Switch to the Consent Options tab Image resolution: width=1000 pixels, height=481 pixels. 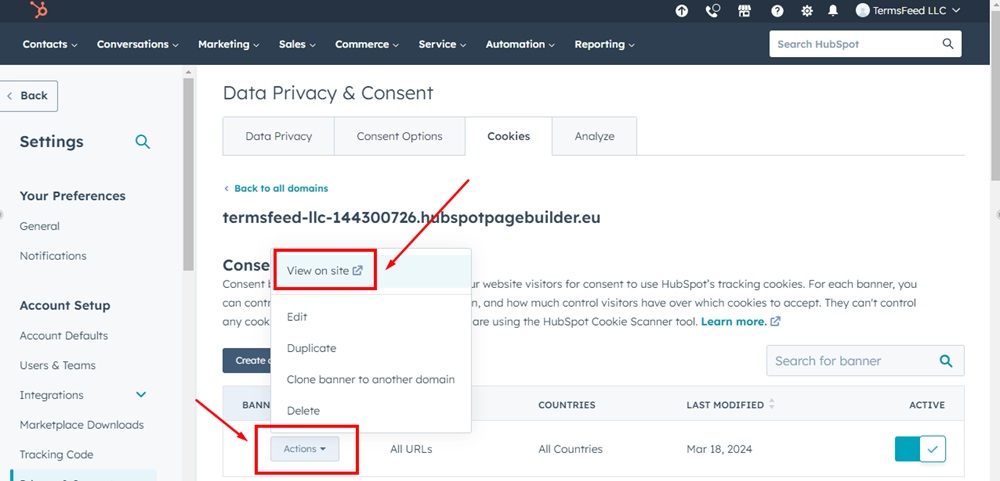pyautogui.click(x=400, y=136)
